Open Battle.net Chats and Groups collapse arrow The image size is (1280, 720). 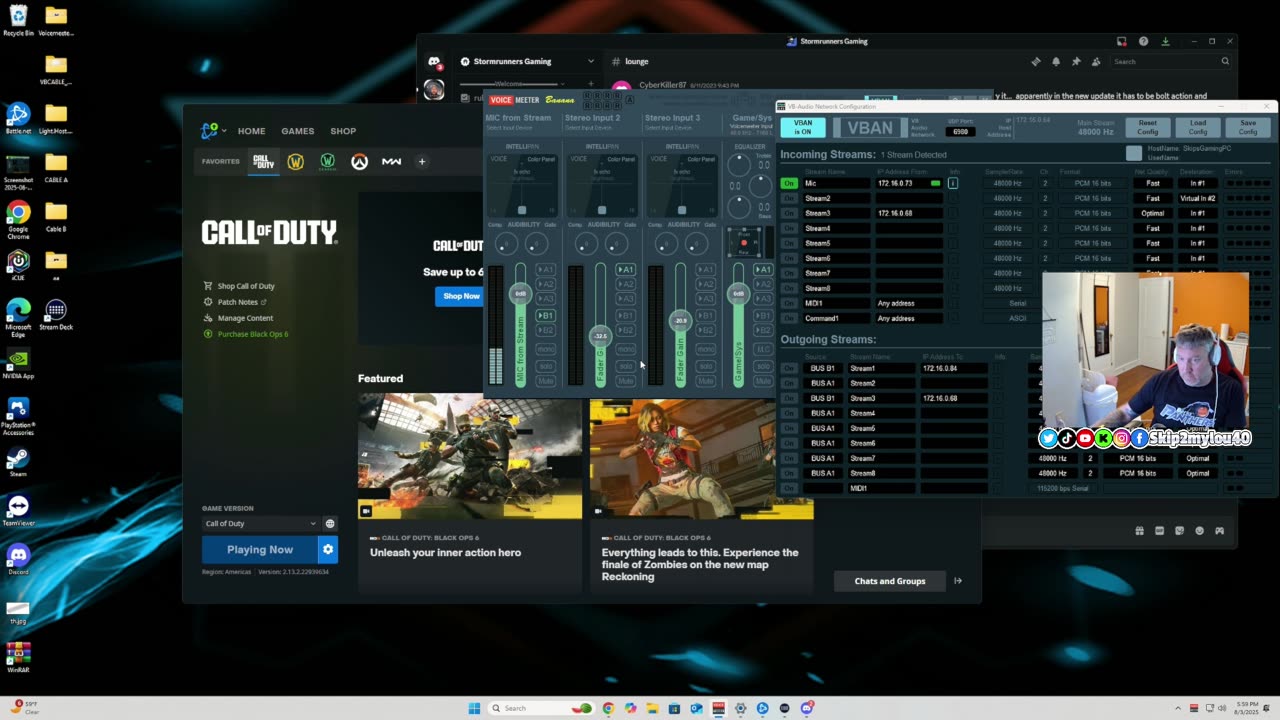958,581
